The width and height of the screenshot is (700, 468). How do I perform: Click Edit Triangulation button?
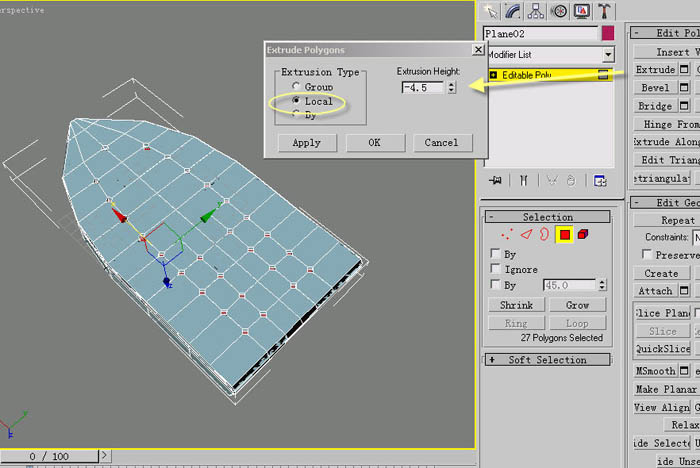[667, 160]
